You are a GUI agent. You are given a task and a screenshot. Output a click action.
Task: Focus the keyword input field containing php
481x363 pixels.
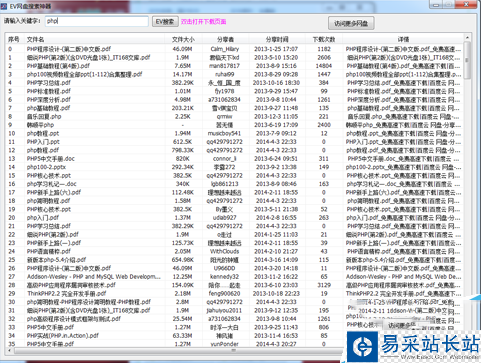point(96,21)
